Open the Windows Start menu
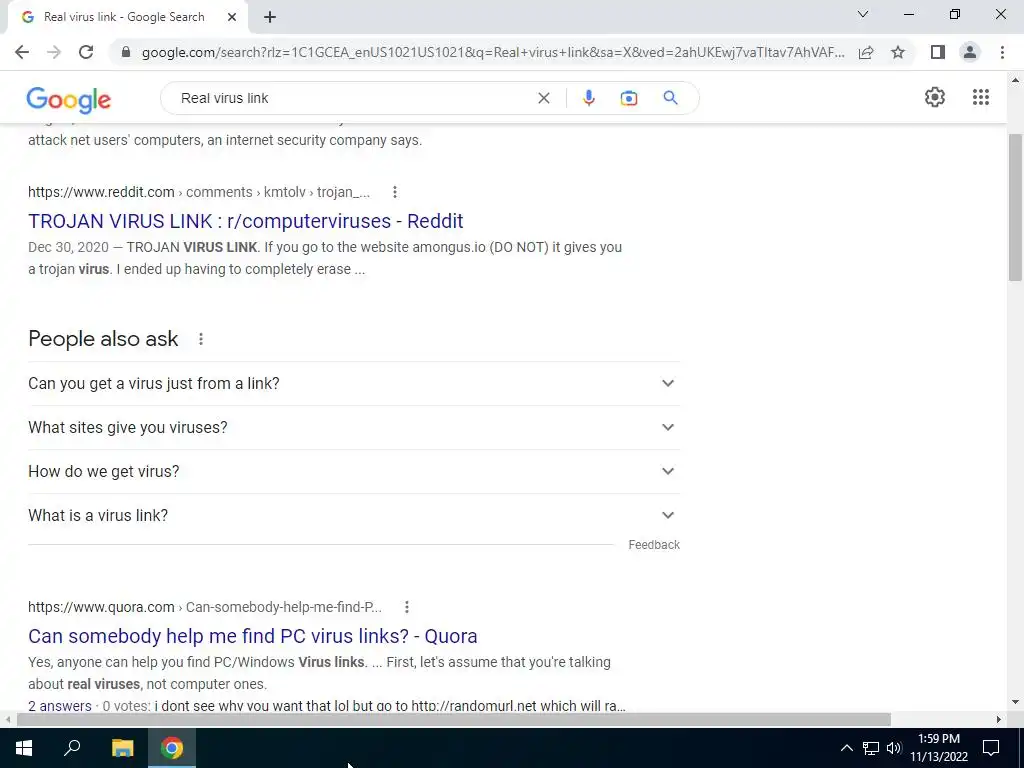 point(24,748)
